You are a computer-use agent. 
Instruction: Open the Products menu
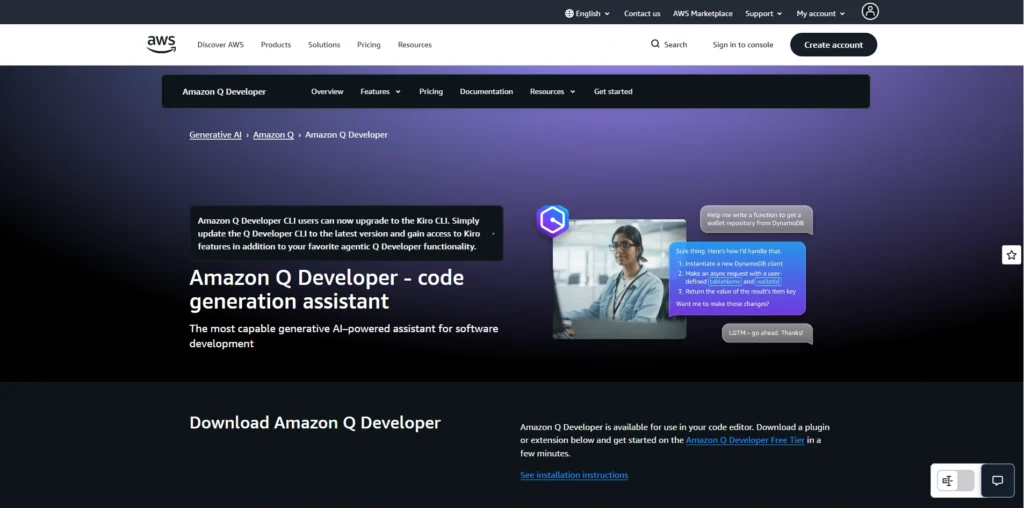point(276,44)
